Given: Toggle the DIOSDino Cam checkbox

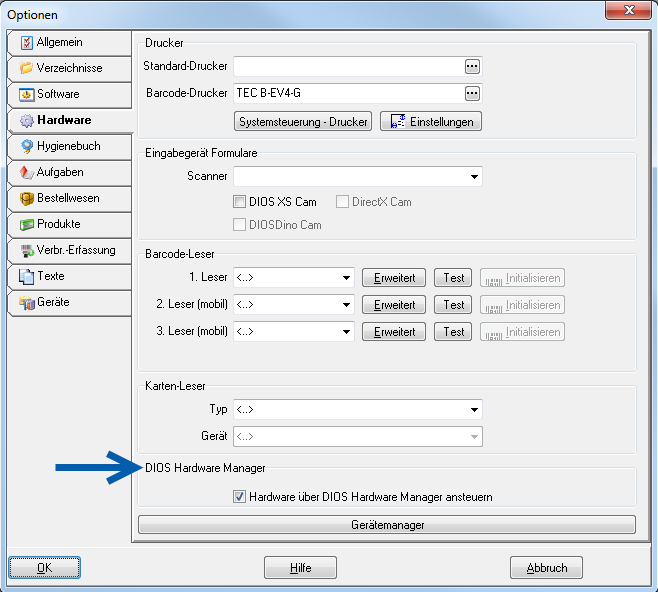Looking at the screenshot, I should click(239, 225).
